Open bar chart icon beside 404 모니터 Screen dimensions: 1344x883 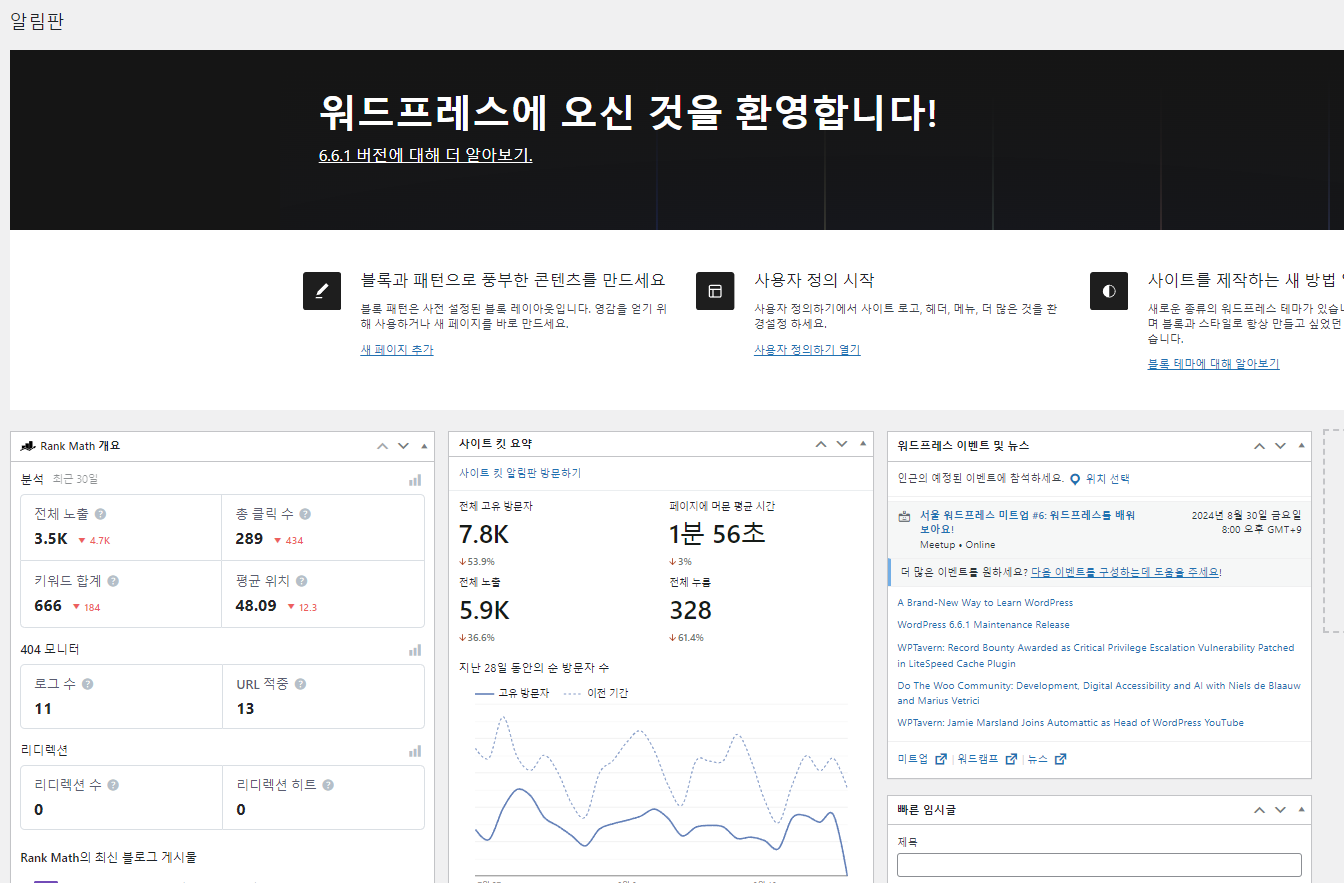pyautogui.click(x=415, y=650)
